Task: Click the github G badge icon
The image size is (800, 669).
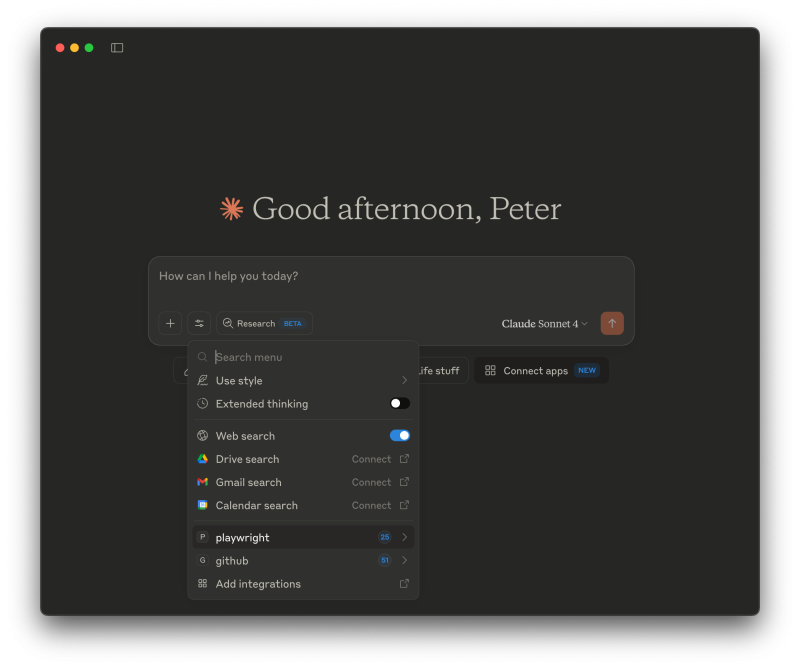Action: pos(203,560)
